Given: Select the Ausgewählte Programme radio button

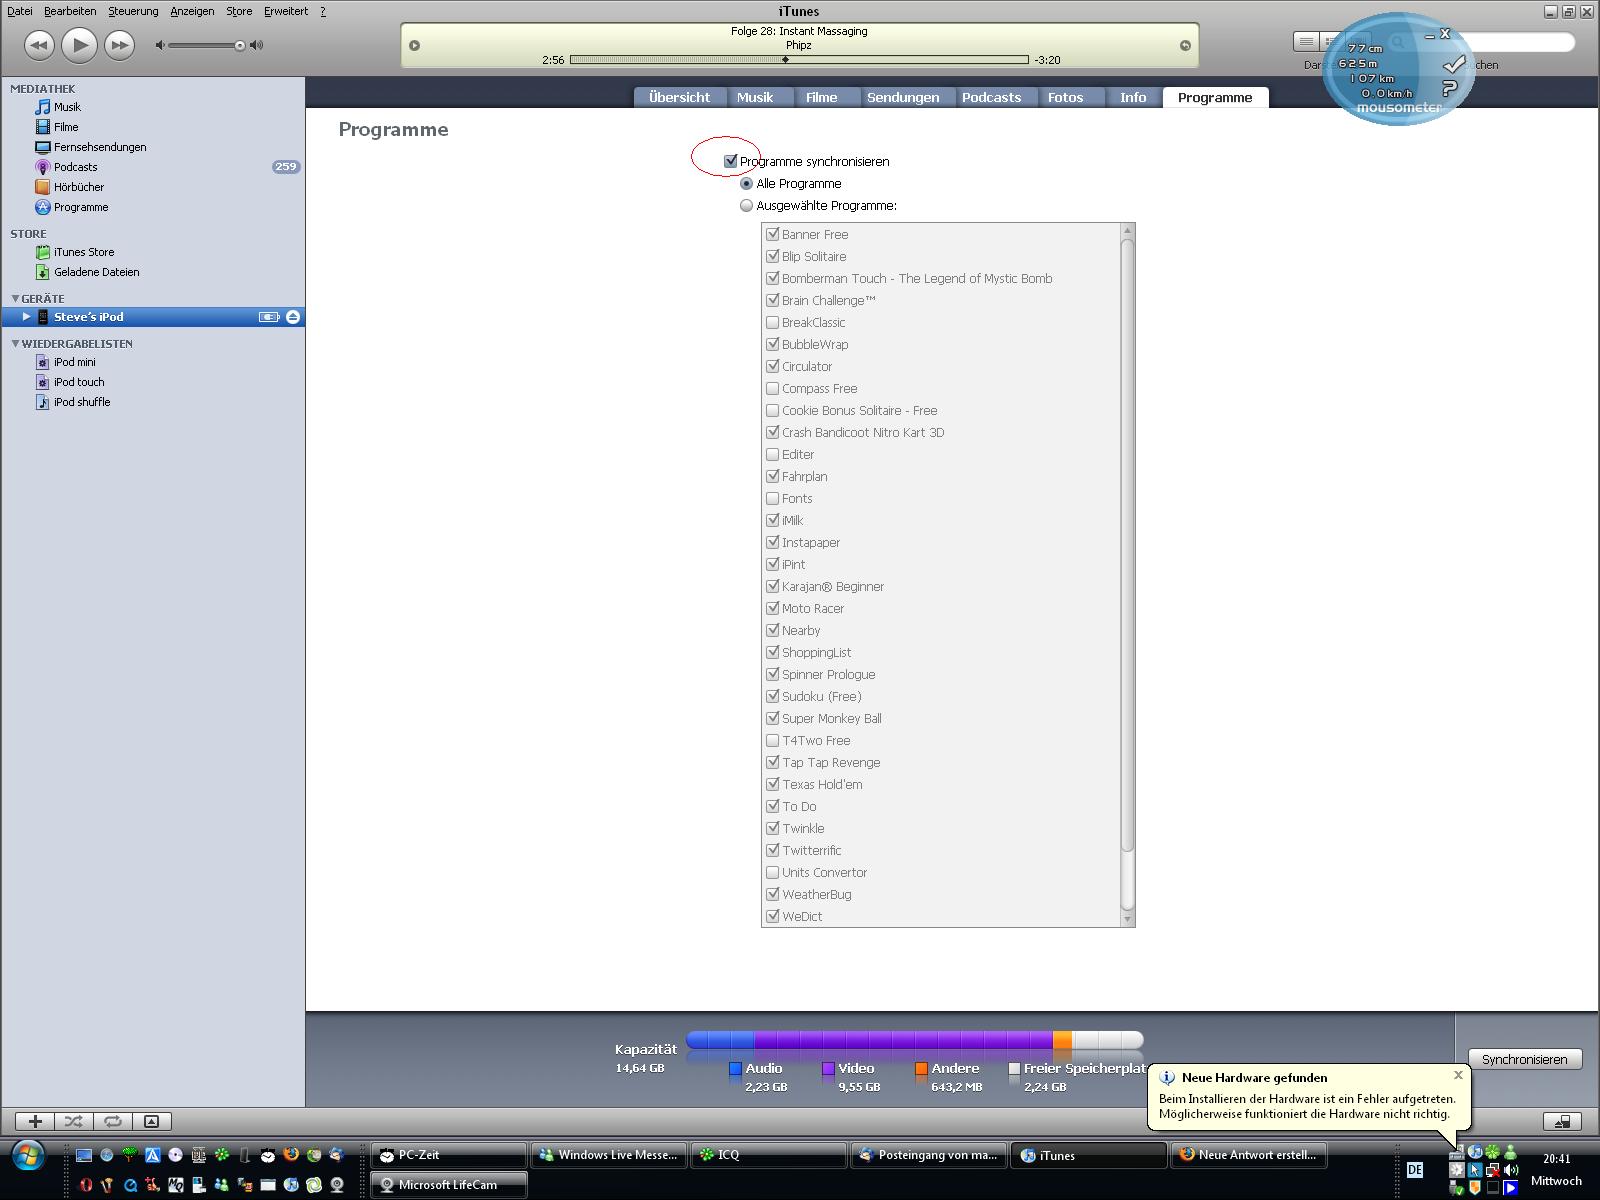Looking at the screenshot, I should pyautogui.click(x=746, y=206).
